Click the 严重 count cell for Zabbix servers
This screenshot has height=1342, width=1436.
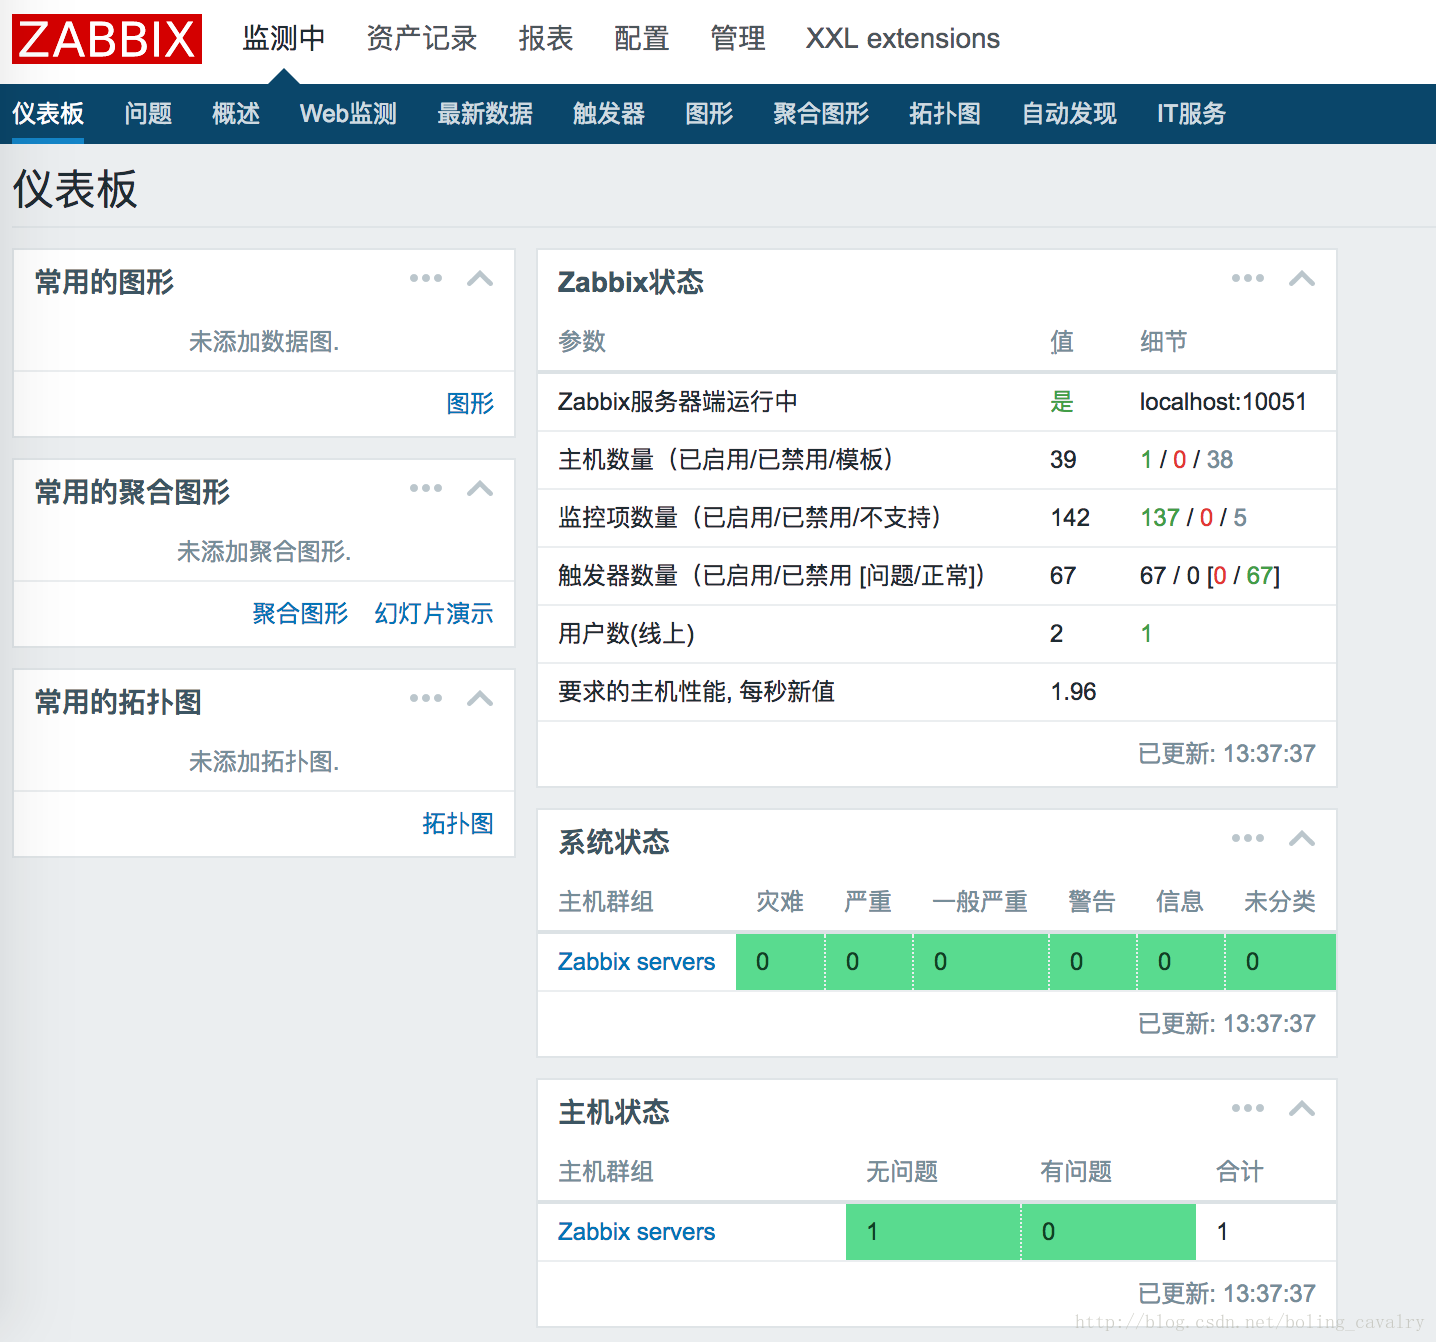click(868, 962)
